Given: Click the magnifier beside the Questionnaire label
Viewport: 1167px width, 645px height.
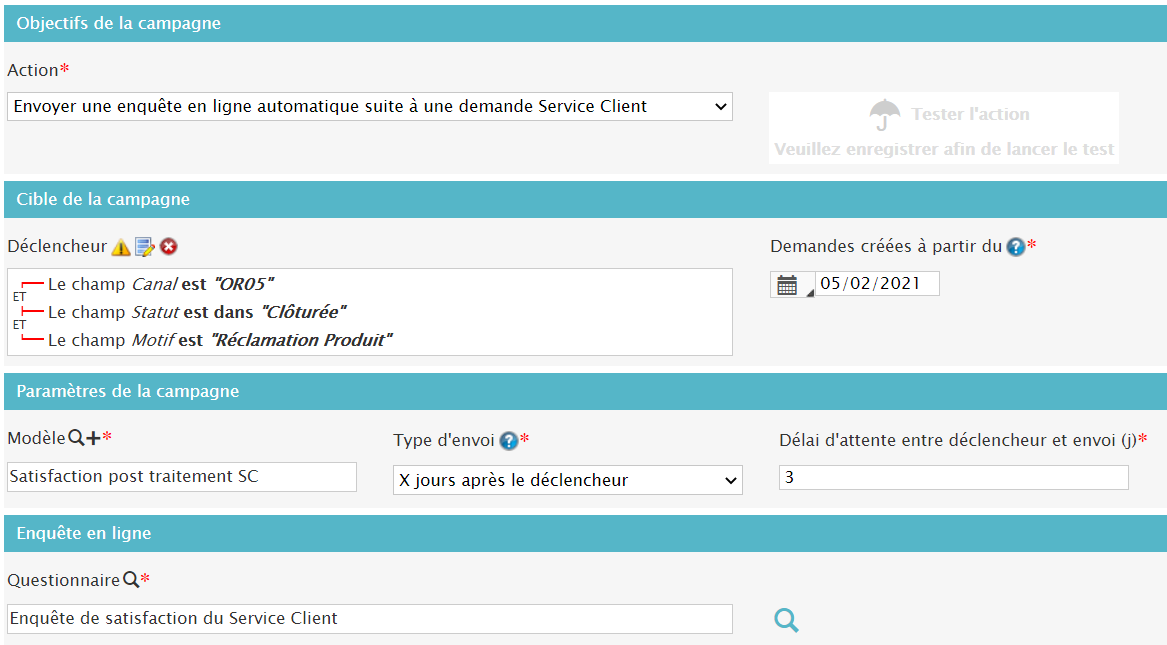Looking at the screenshot, I should click(130, 580).
